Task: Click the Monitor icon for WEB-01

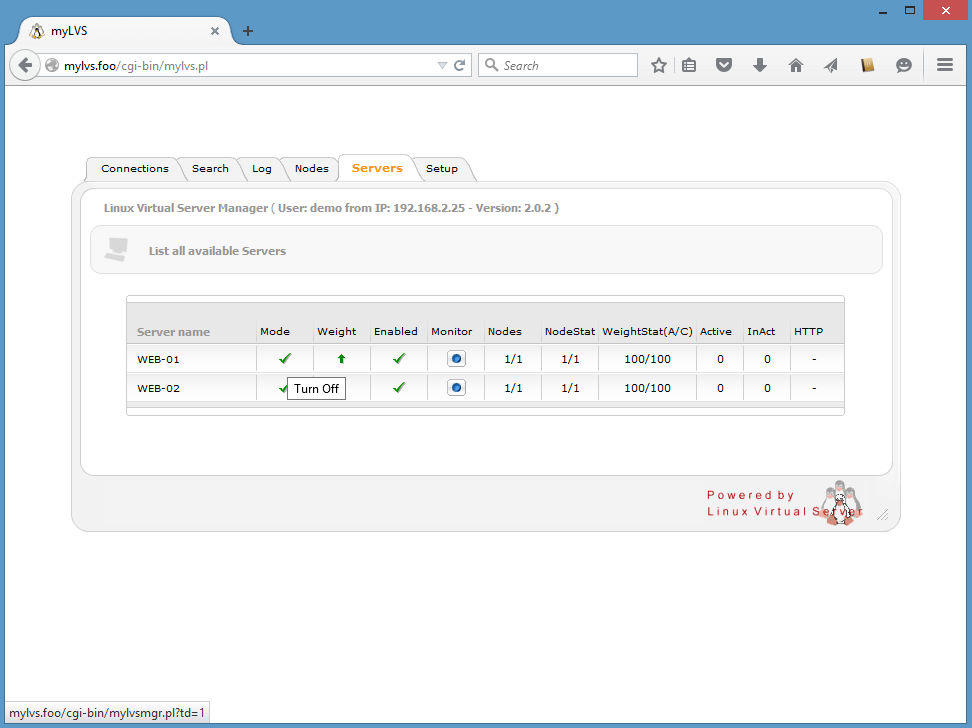Action: pos(456,358)
